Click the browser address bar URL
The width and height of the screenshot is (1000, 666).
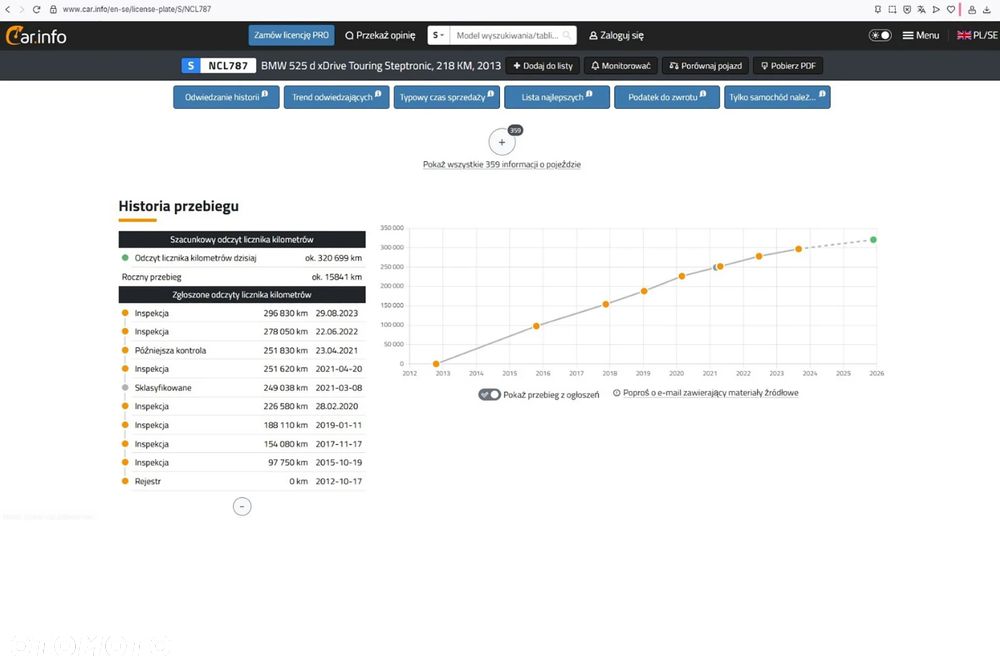(136, 9)
